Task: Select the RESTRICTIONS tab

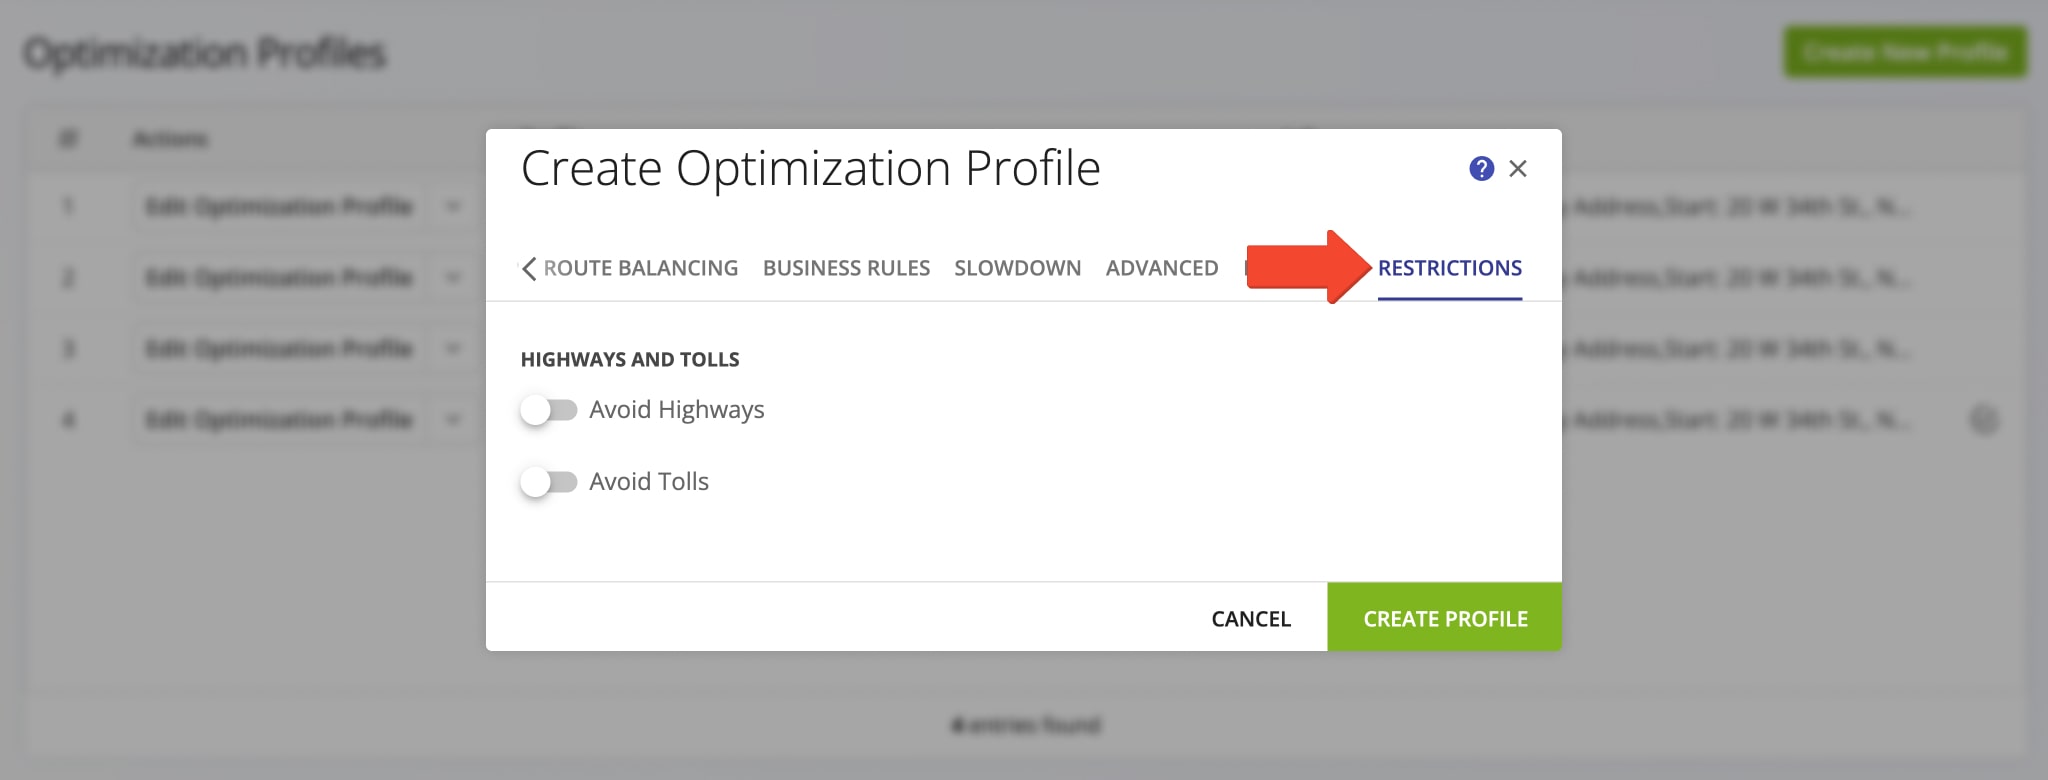Action: pyautogui.click(x=1450, y=268)
